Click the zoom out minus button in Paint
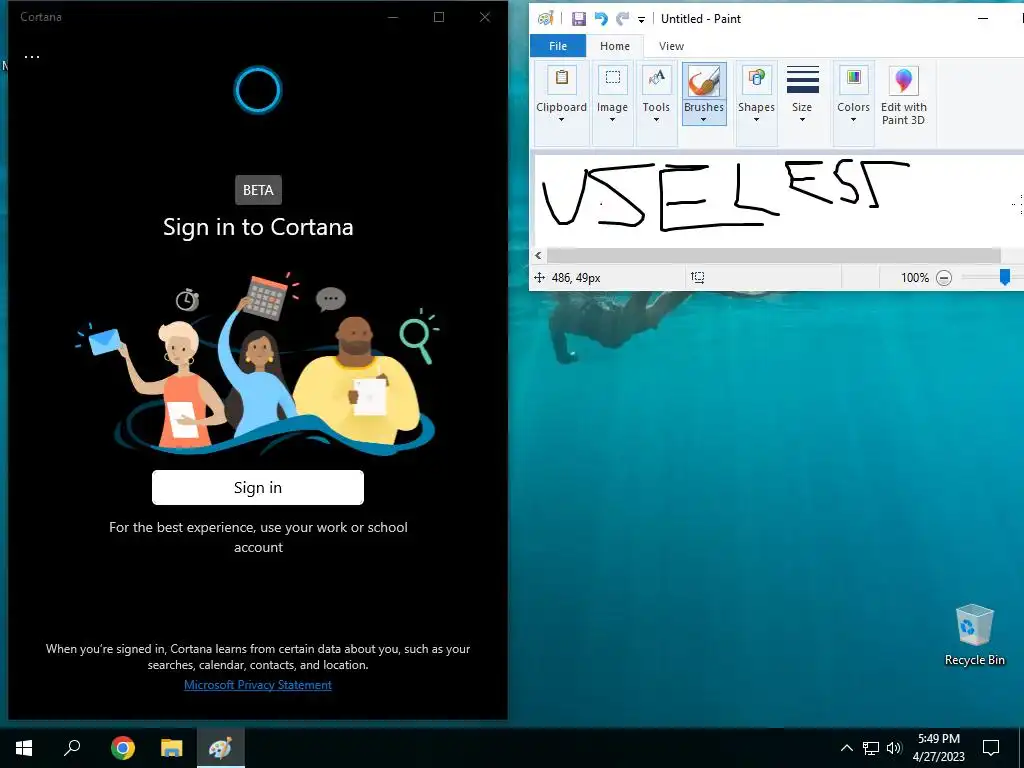The height and width of the screenshot is (768, 1024). click(944, 278)
